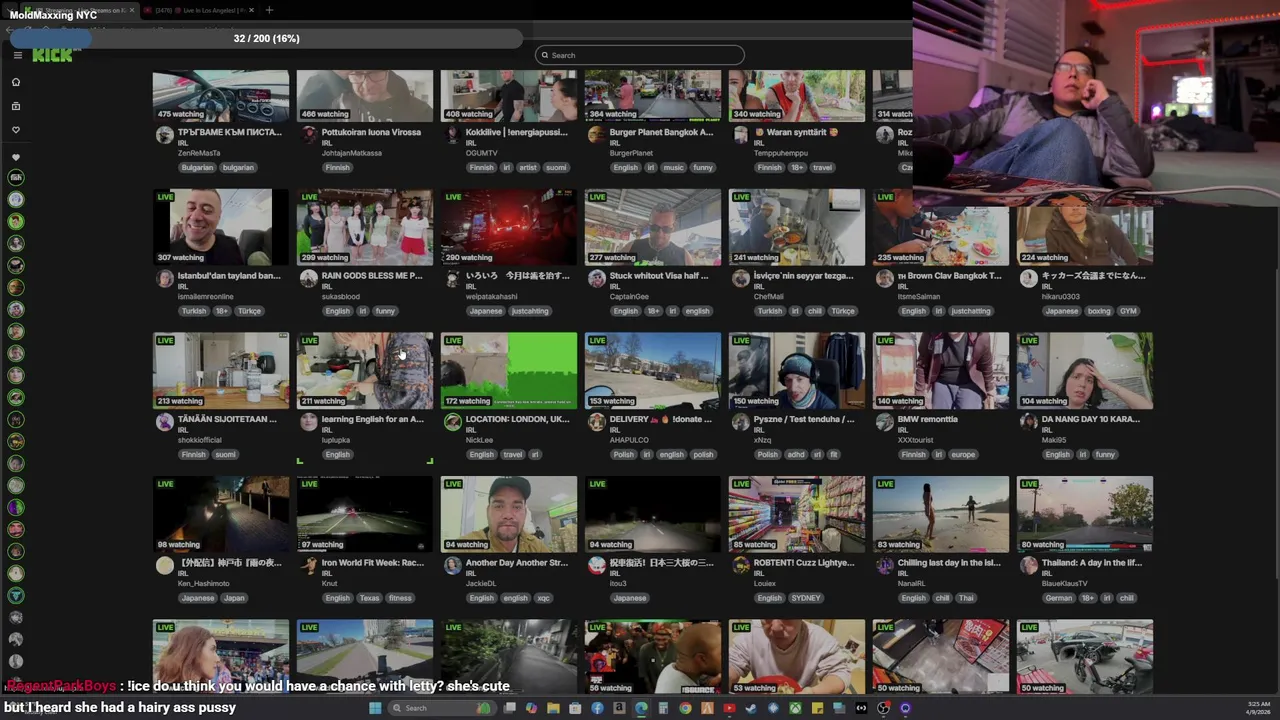The height and width of the screenshot is (720, 1280).
Task: Open the ZenReMasTa channel avatar
Action: click(x=164, y=135)
